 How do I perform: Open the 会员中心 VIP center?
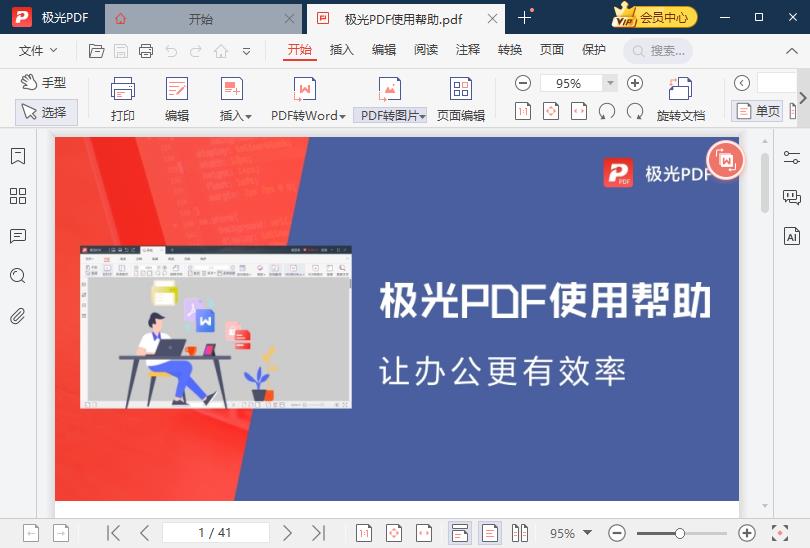pos(654,17)
